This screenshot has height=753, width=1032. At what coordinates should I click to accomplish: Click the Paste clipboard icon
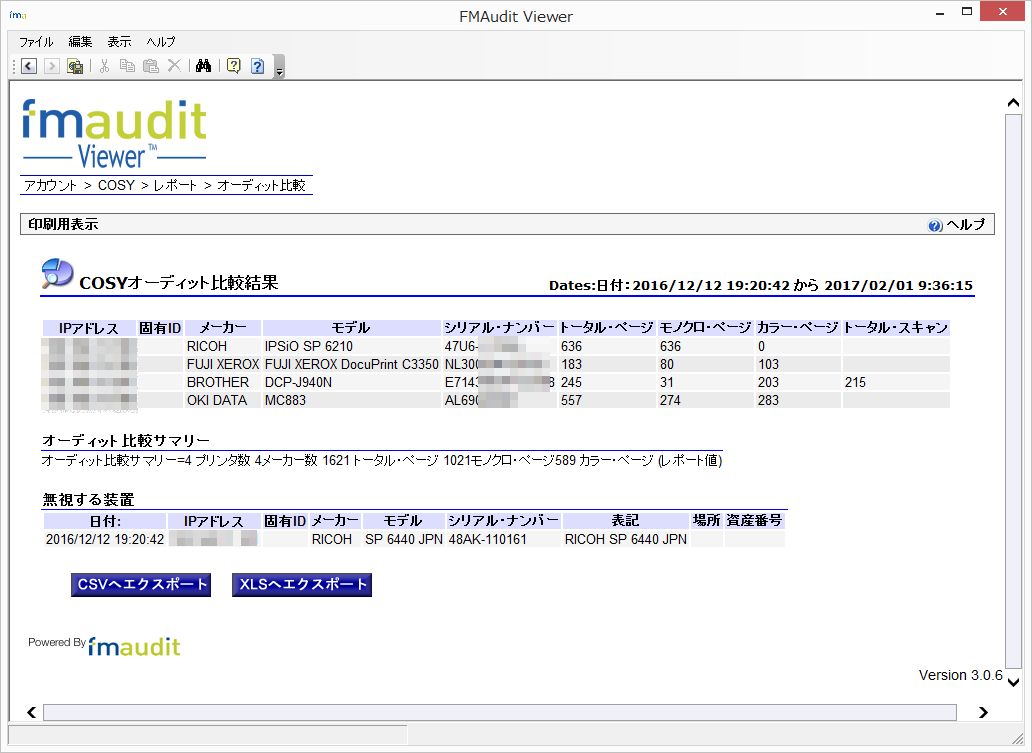click(x=151, y=66)
